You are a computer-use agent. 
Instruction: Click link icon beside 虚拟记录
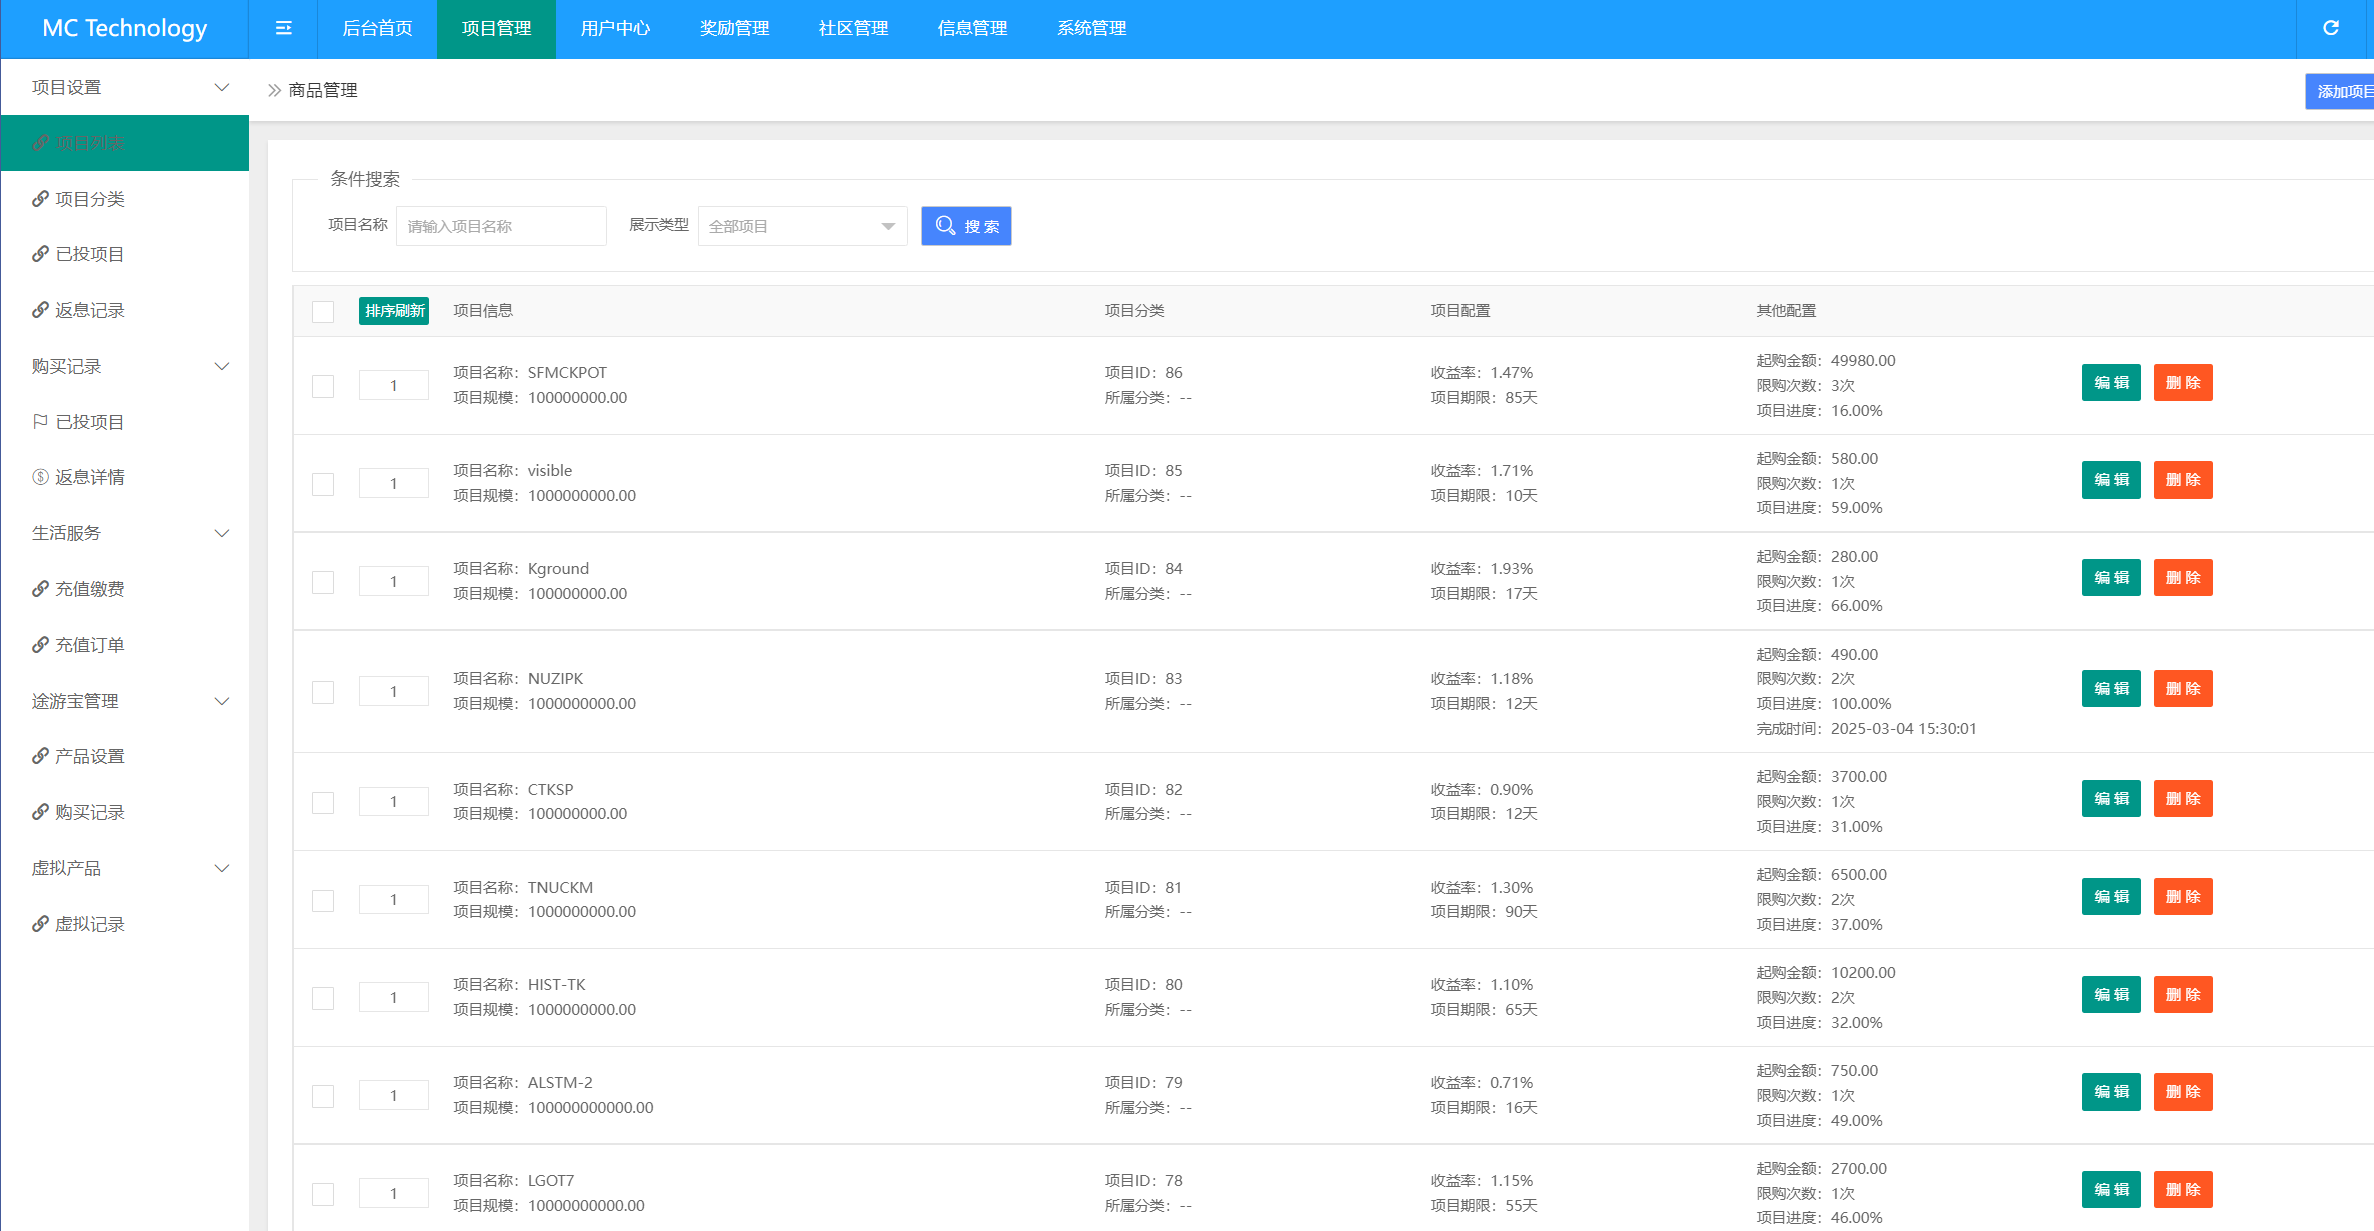[40, 924]
